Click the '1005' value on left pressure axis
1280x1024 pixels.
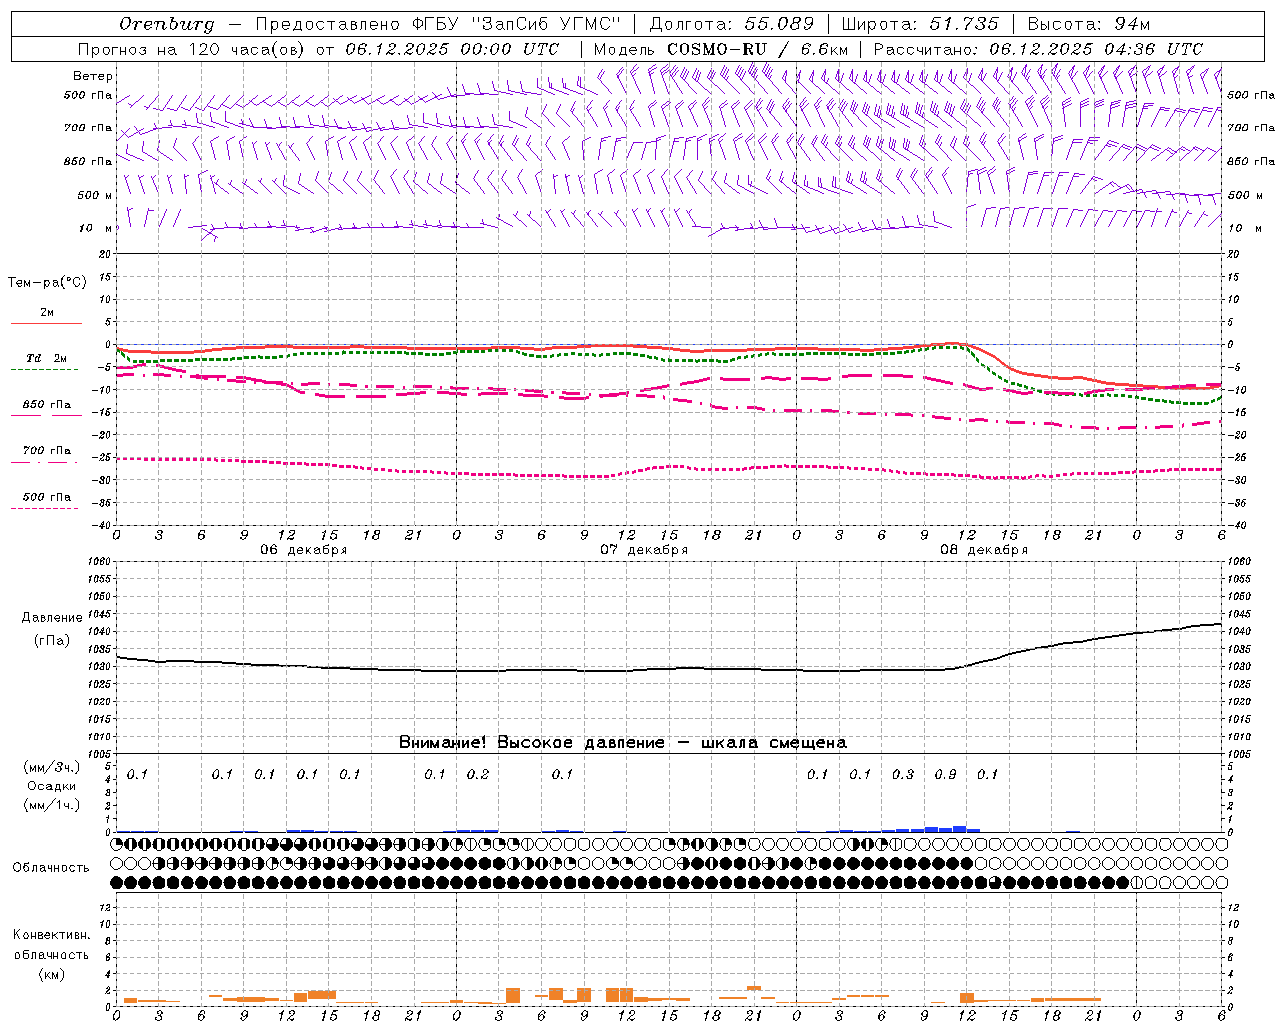coord(97,754)
